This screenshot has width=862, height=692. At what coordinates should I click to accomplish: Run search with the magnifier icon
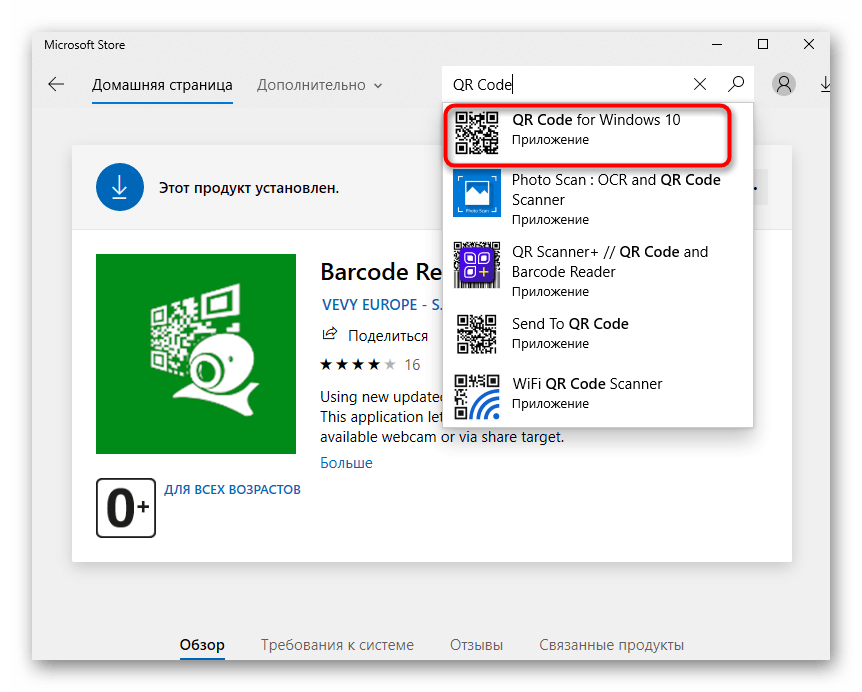point(736,84)
